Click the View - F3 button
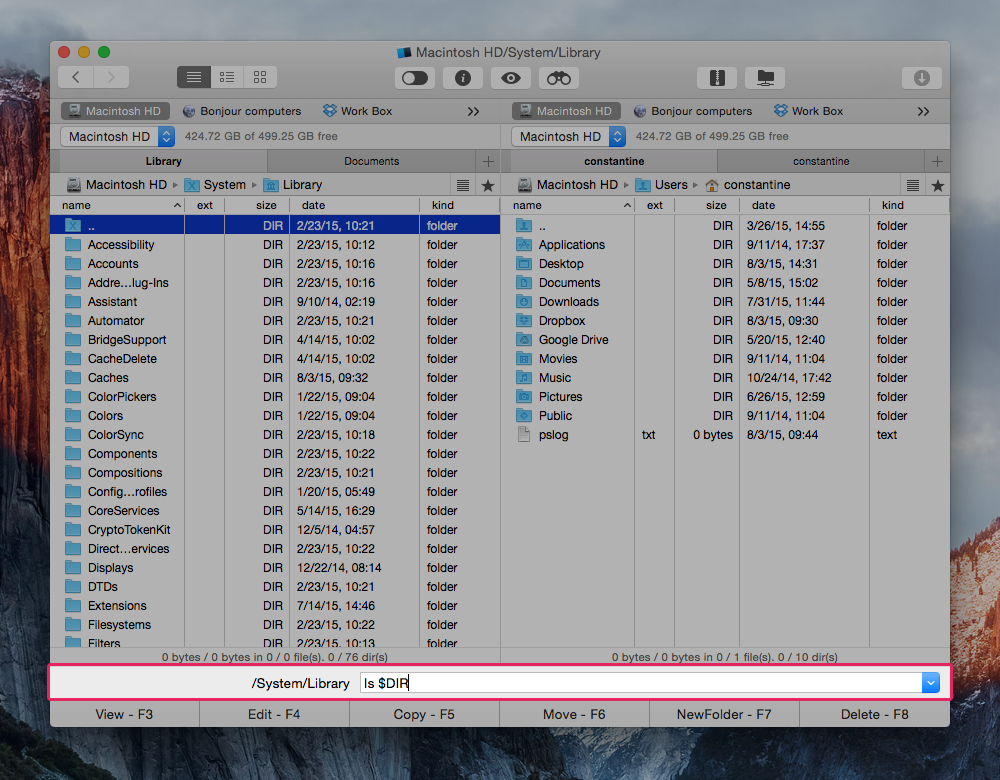This screenshot has width=1000, height=780. tap(124, 714)
